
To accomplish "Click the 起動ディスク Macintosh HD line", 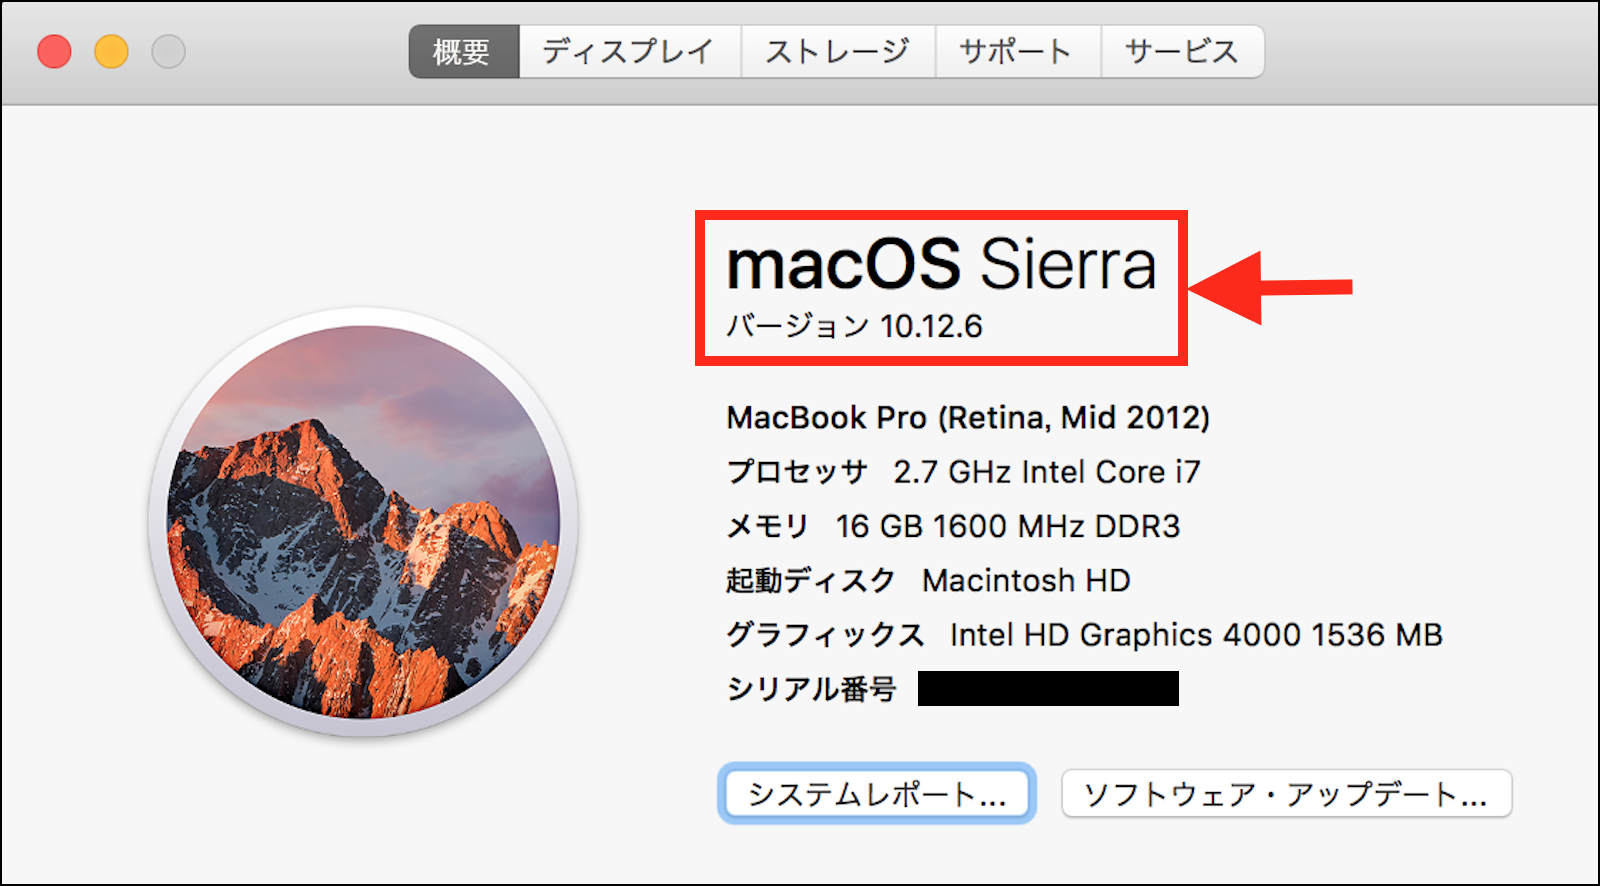I will pyautogui.click(x=928, y=580).
